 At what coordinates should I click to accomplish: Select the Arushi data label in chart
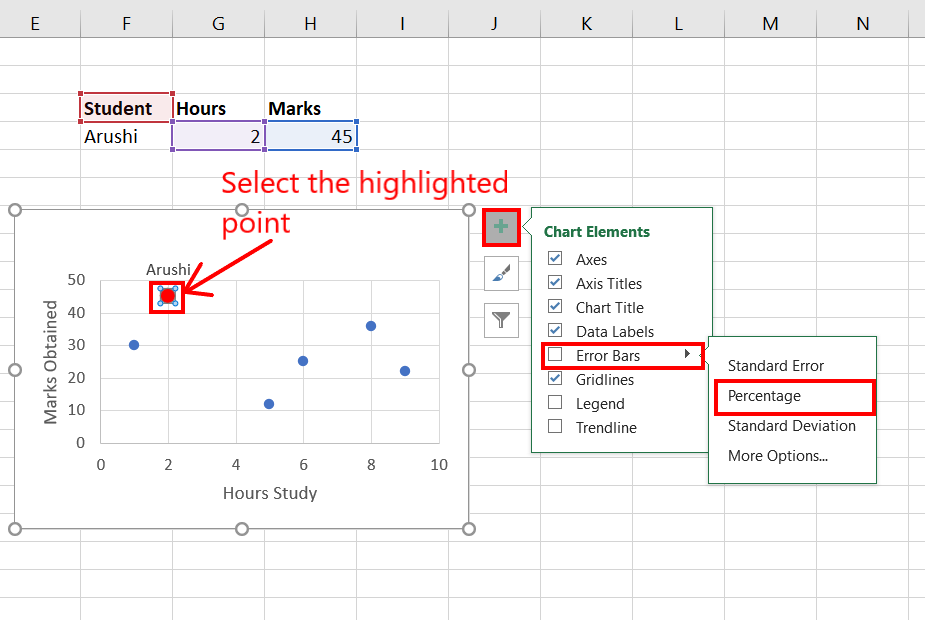click(x=168, y=270)
